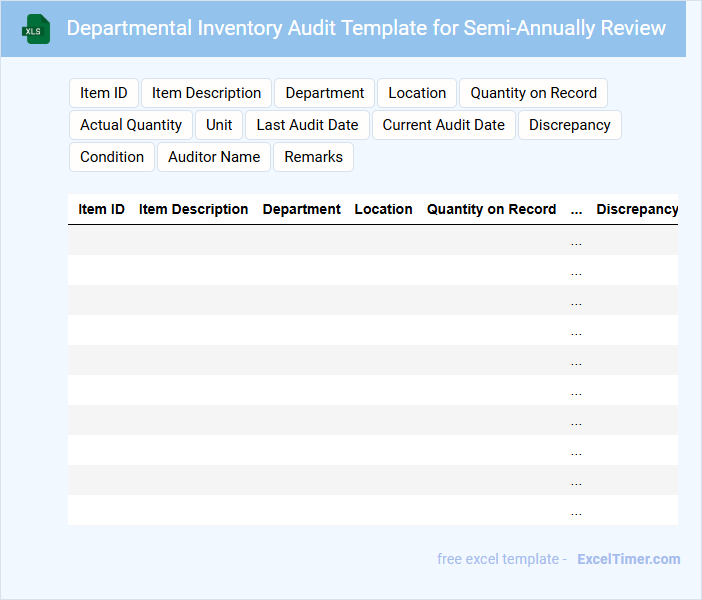
Task: Click the Current Audit Date tag
Action: point(443,125)
